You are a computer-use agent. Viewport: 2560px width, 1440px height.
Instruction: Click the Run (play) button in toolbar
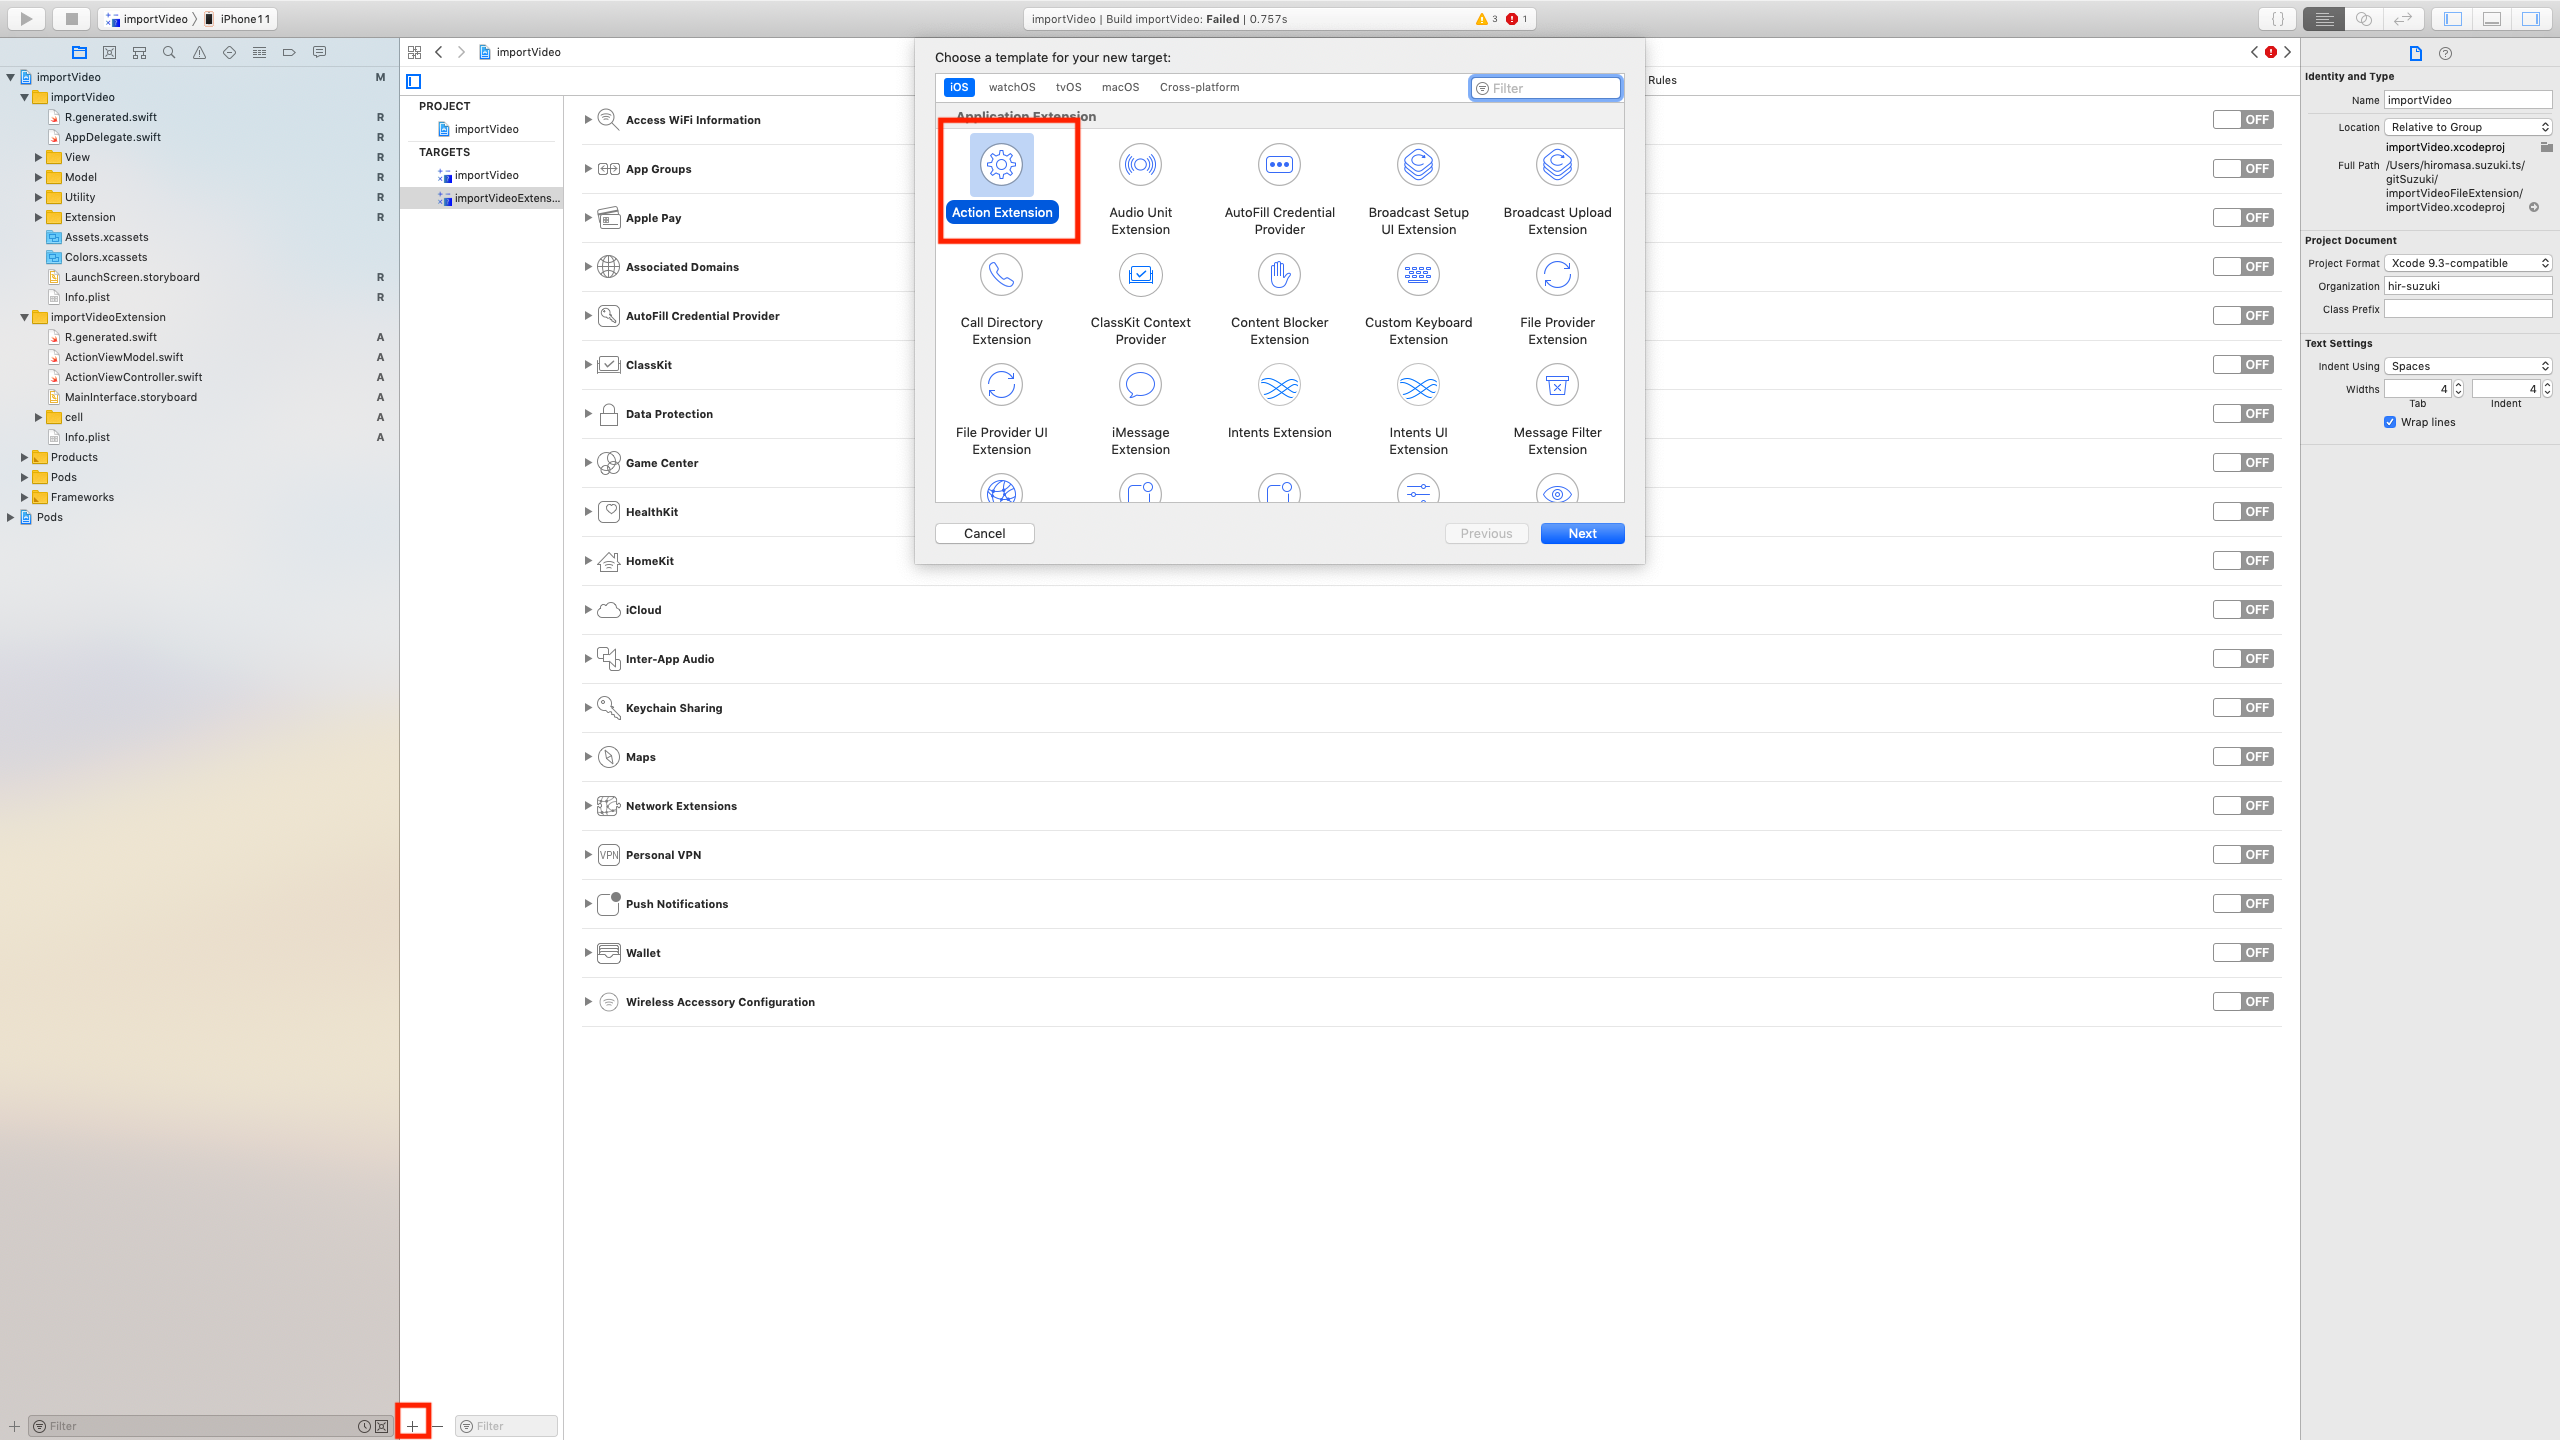pyautogui.click(x=27, y=18)
